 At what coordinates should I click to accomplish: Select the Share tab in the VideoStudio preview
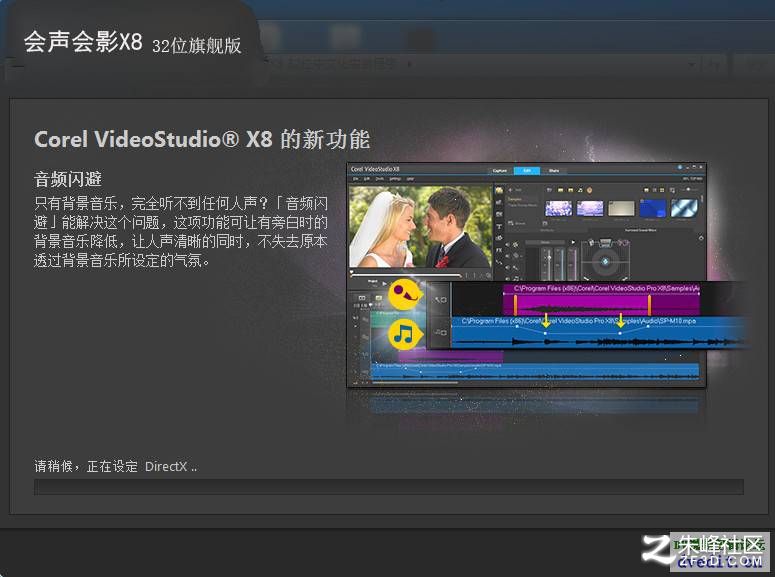coord(554,171)
